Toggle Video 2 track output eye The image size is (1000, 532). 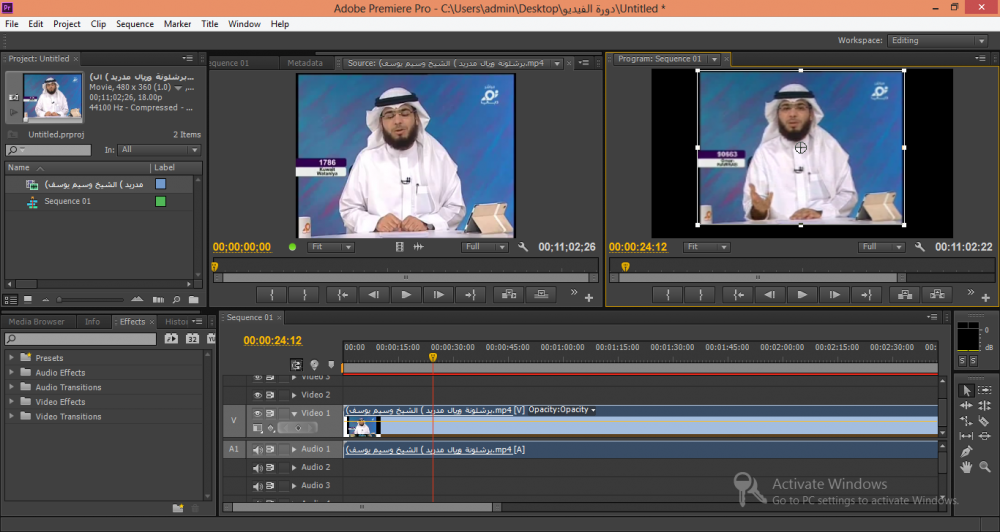[257, 395]
